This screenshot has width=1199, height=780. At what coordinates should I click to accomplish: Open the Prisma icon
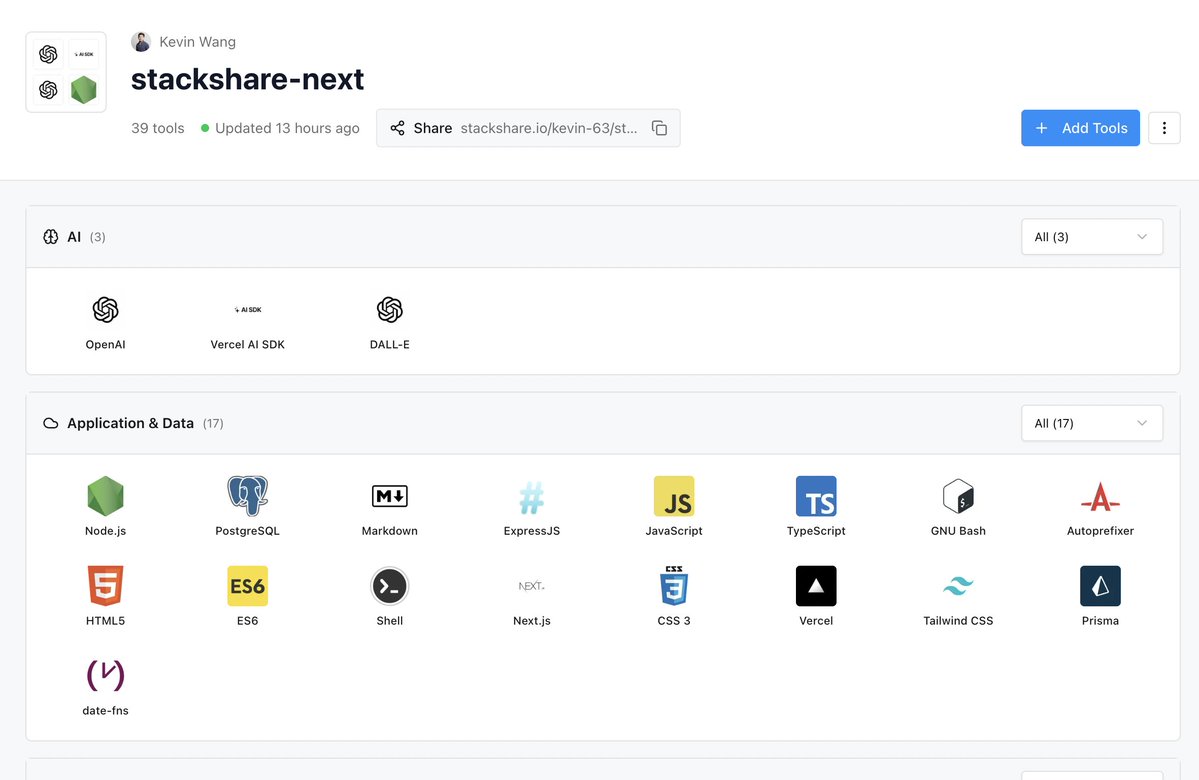pyautogui.click(x=1100, y=586)
